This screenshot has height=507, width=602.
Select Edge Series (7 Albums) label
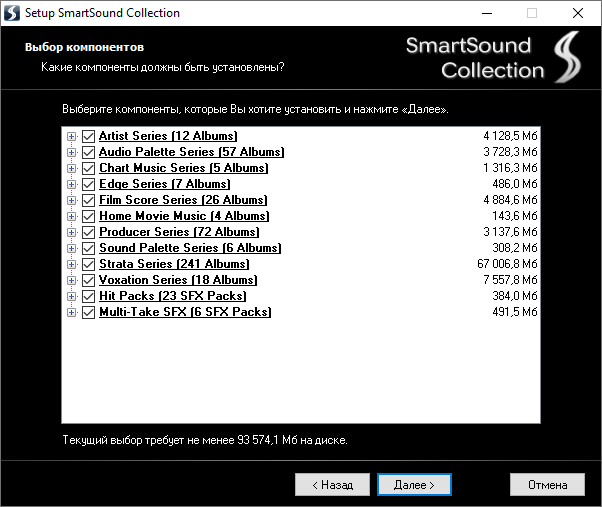(164, 184)
